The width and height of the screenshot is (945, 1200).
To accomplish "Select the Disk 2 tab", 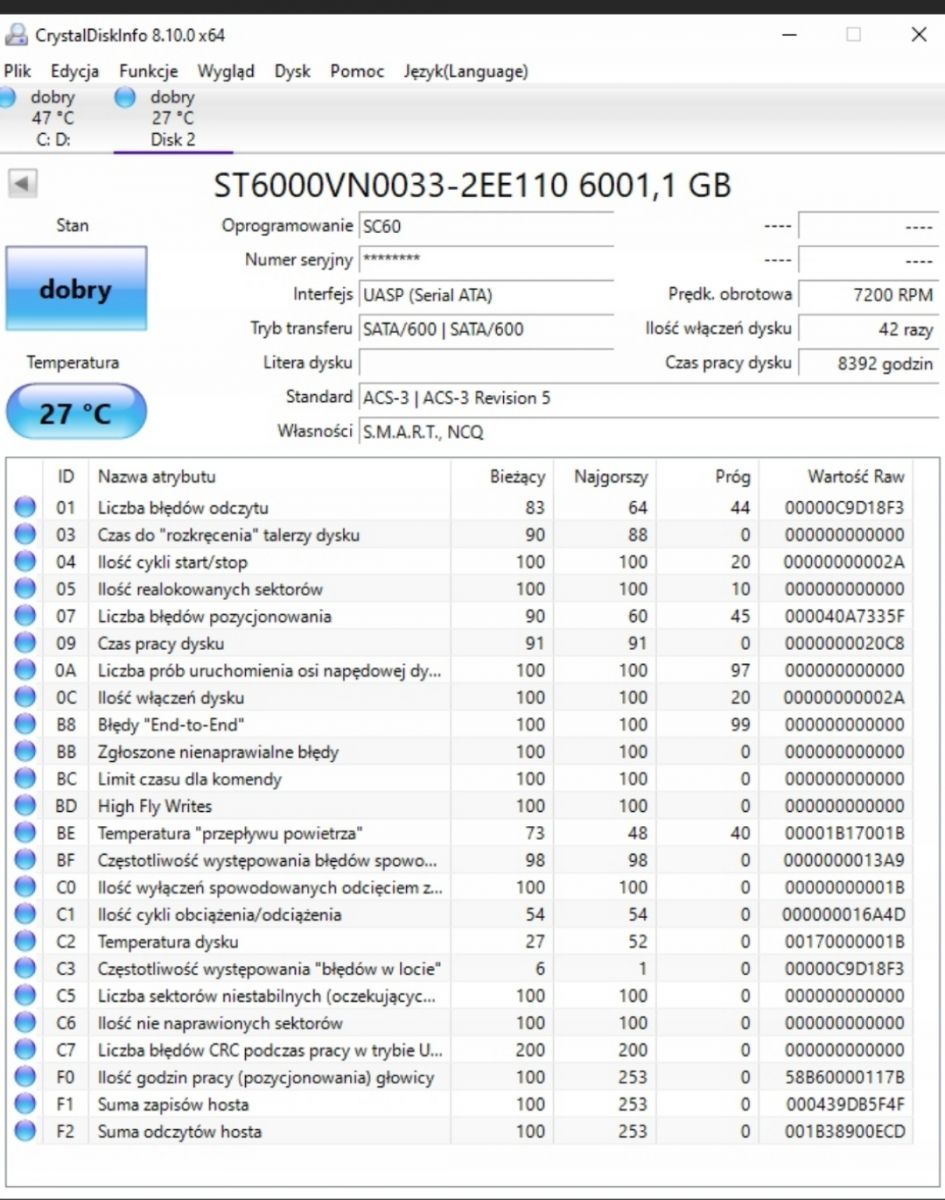I will (173, 118).
